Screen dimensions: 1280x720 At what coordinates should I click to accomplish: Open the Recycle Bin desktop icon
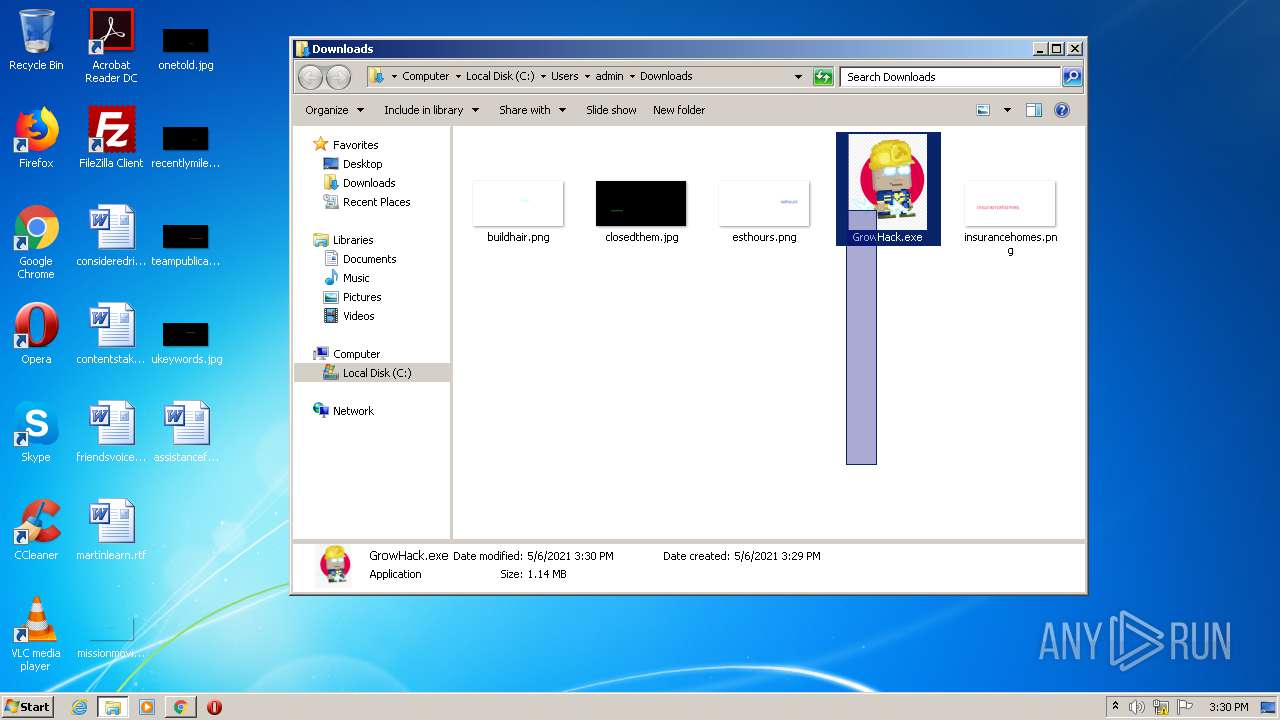click(x=36, y=40)
